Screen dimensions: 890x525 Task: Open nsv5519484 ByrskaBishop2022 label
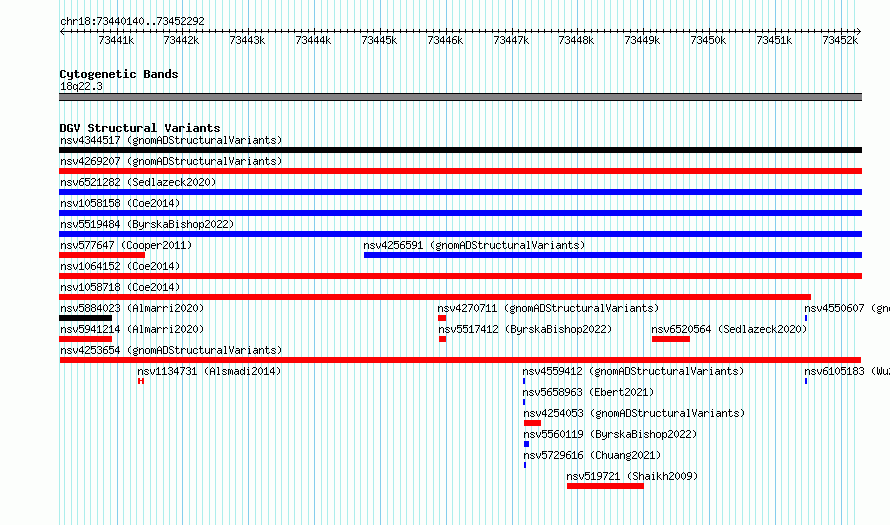coord(147,224)
